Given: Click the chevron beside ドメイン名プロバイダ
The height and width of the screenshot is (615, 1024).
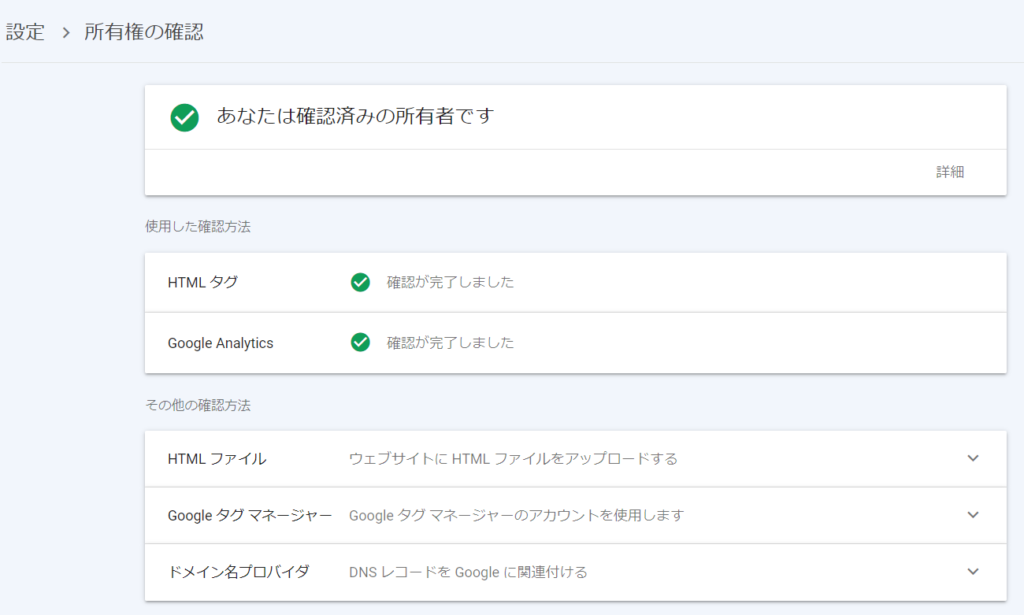Looking at the screenshot, I should [x=971, y=572].
